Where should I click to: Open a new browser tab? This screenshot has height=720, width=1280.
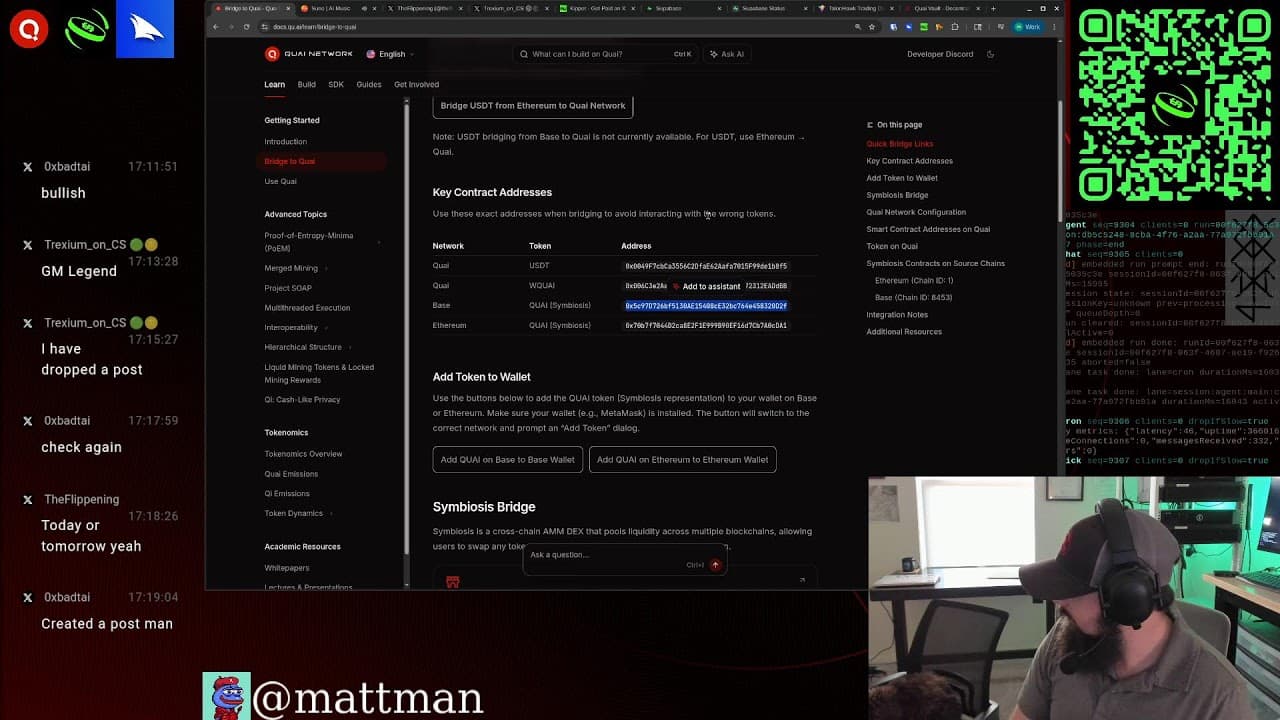pos(993,8)
